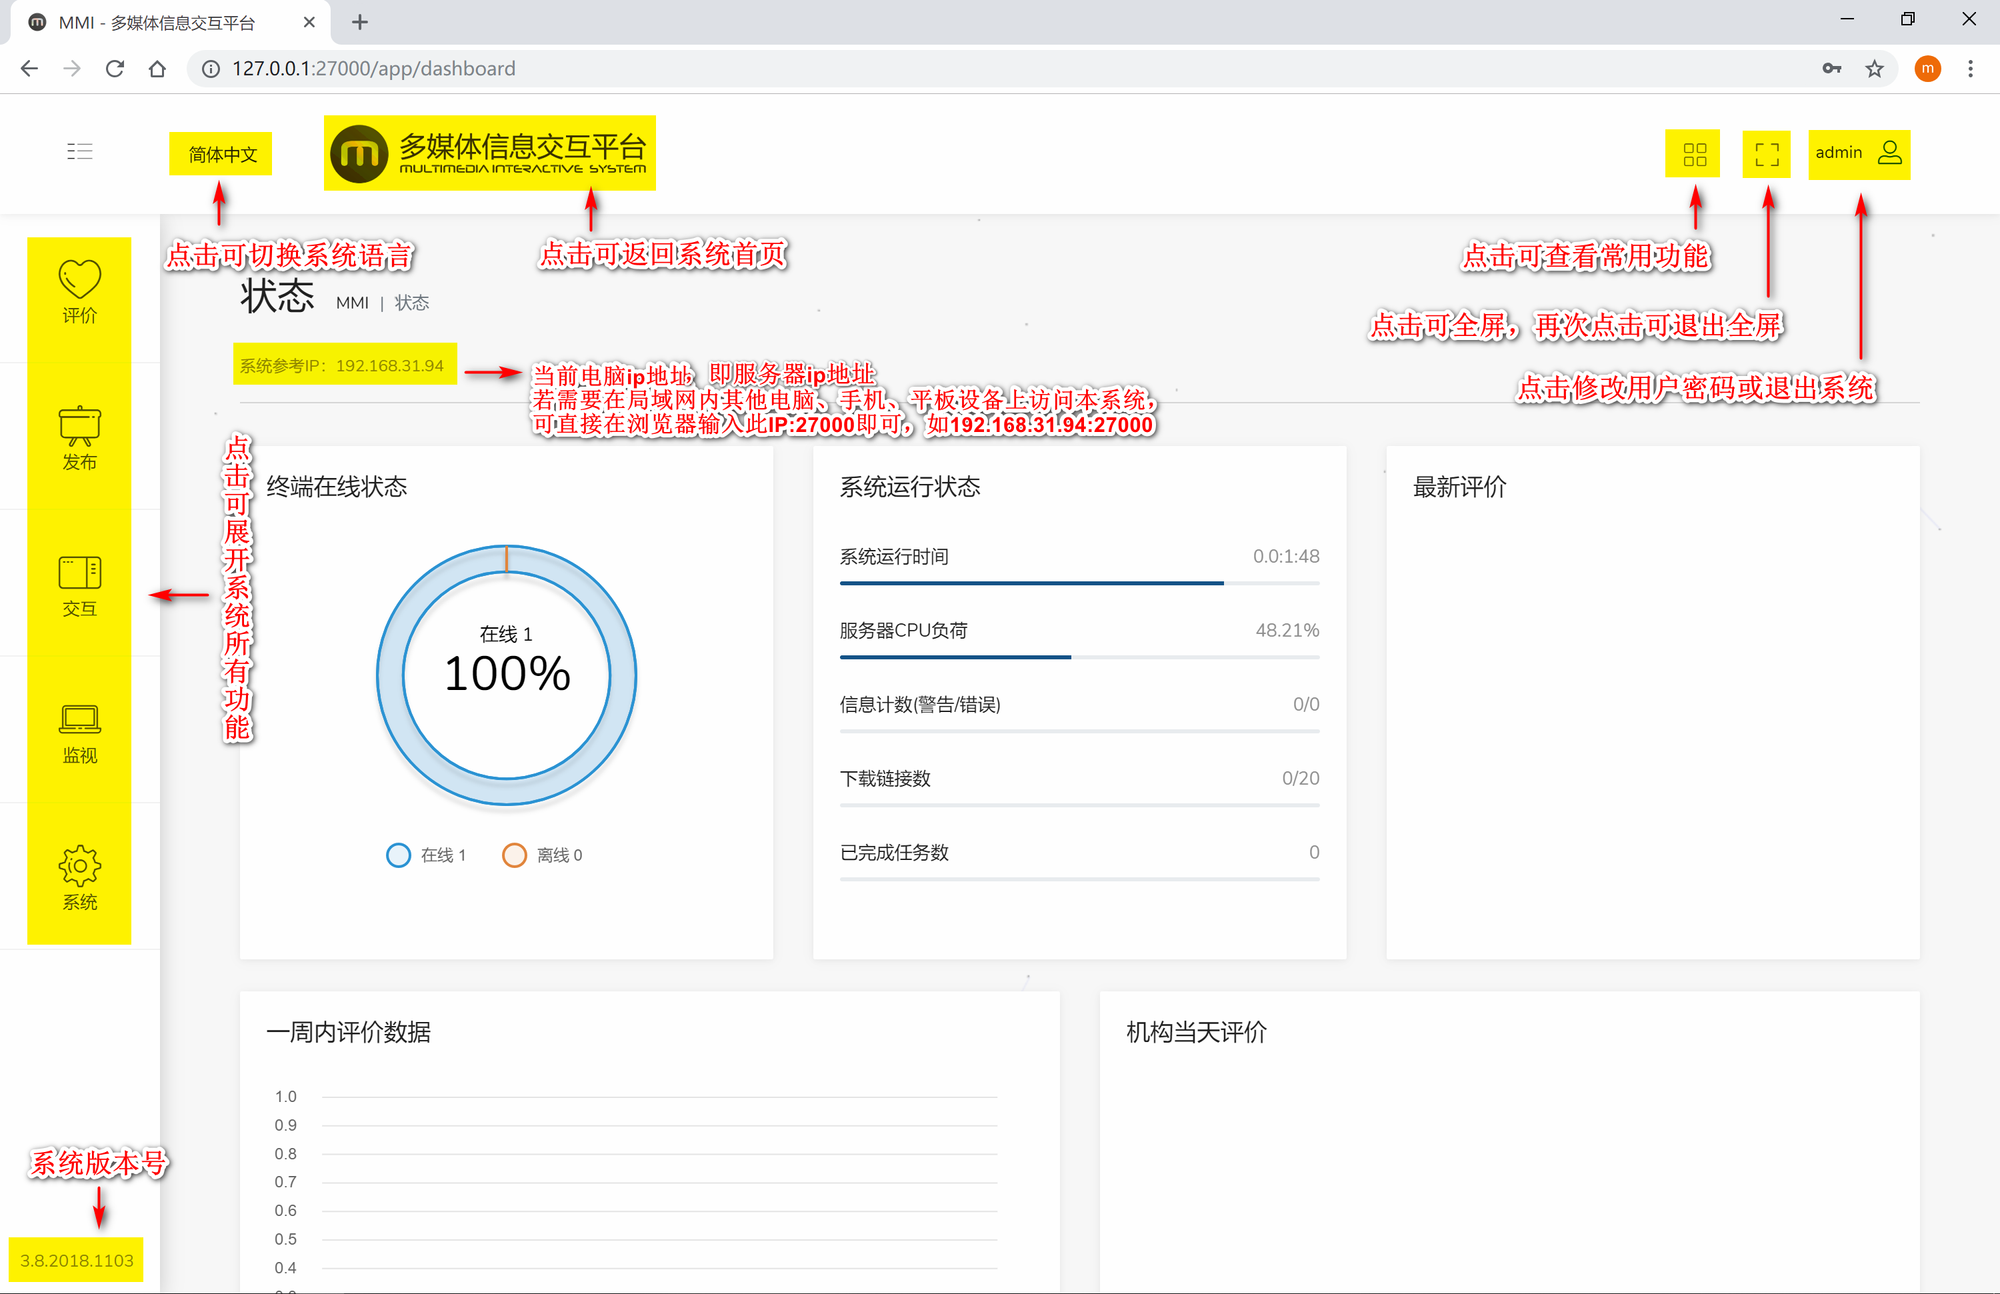Click the MMI breadcrumb link
This screenshot has width=2000, height=1294.
(x=352, y=303)
